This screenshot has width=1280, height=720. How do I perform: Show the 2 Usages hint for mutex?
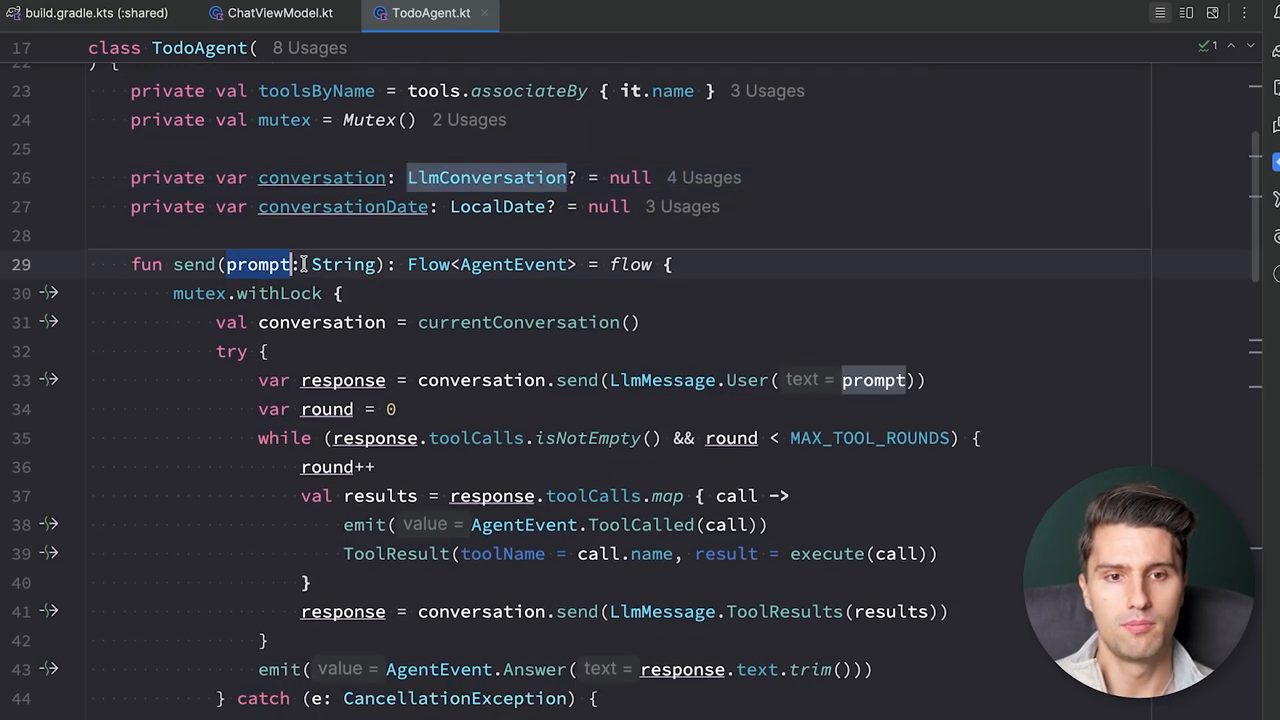469,120
